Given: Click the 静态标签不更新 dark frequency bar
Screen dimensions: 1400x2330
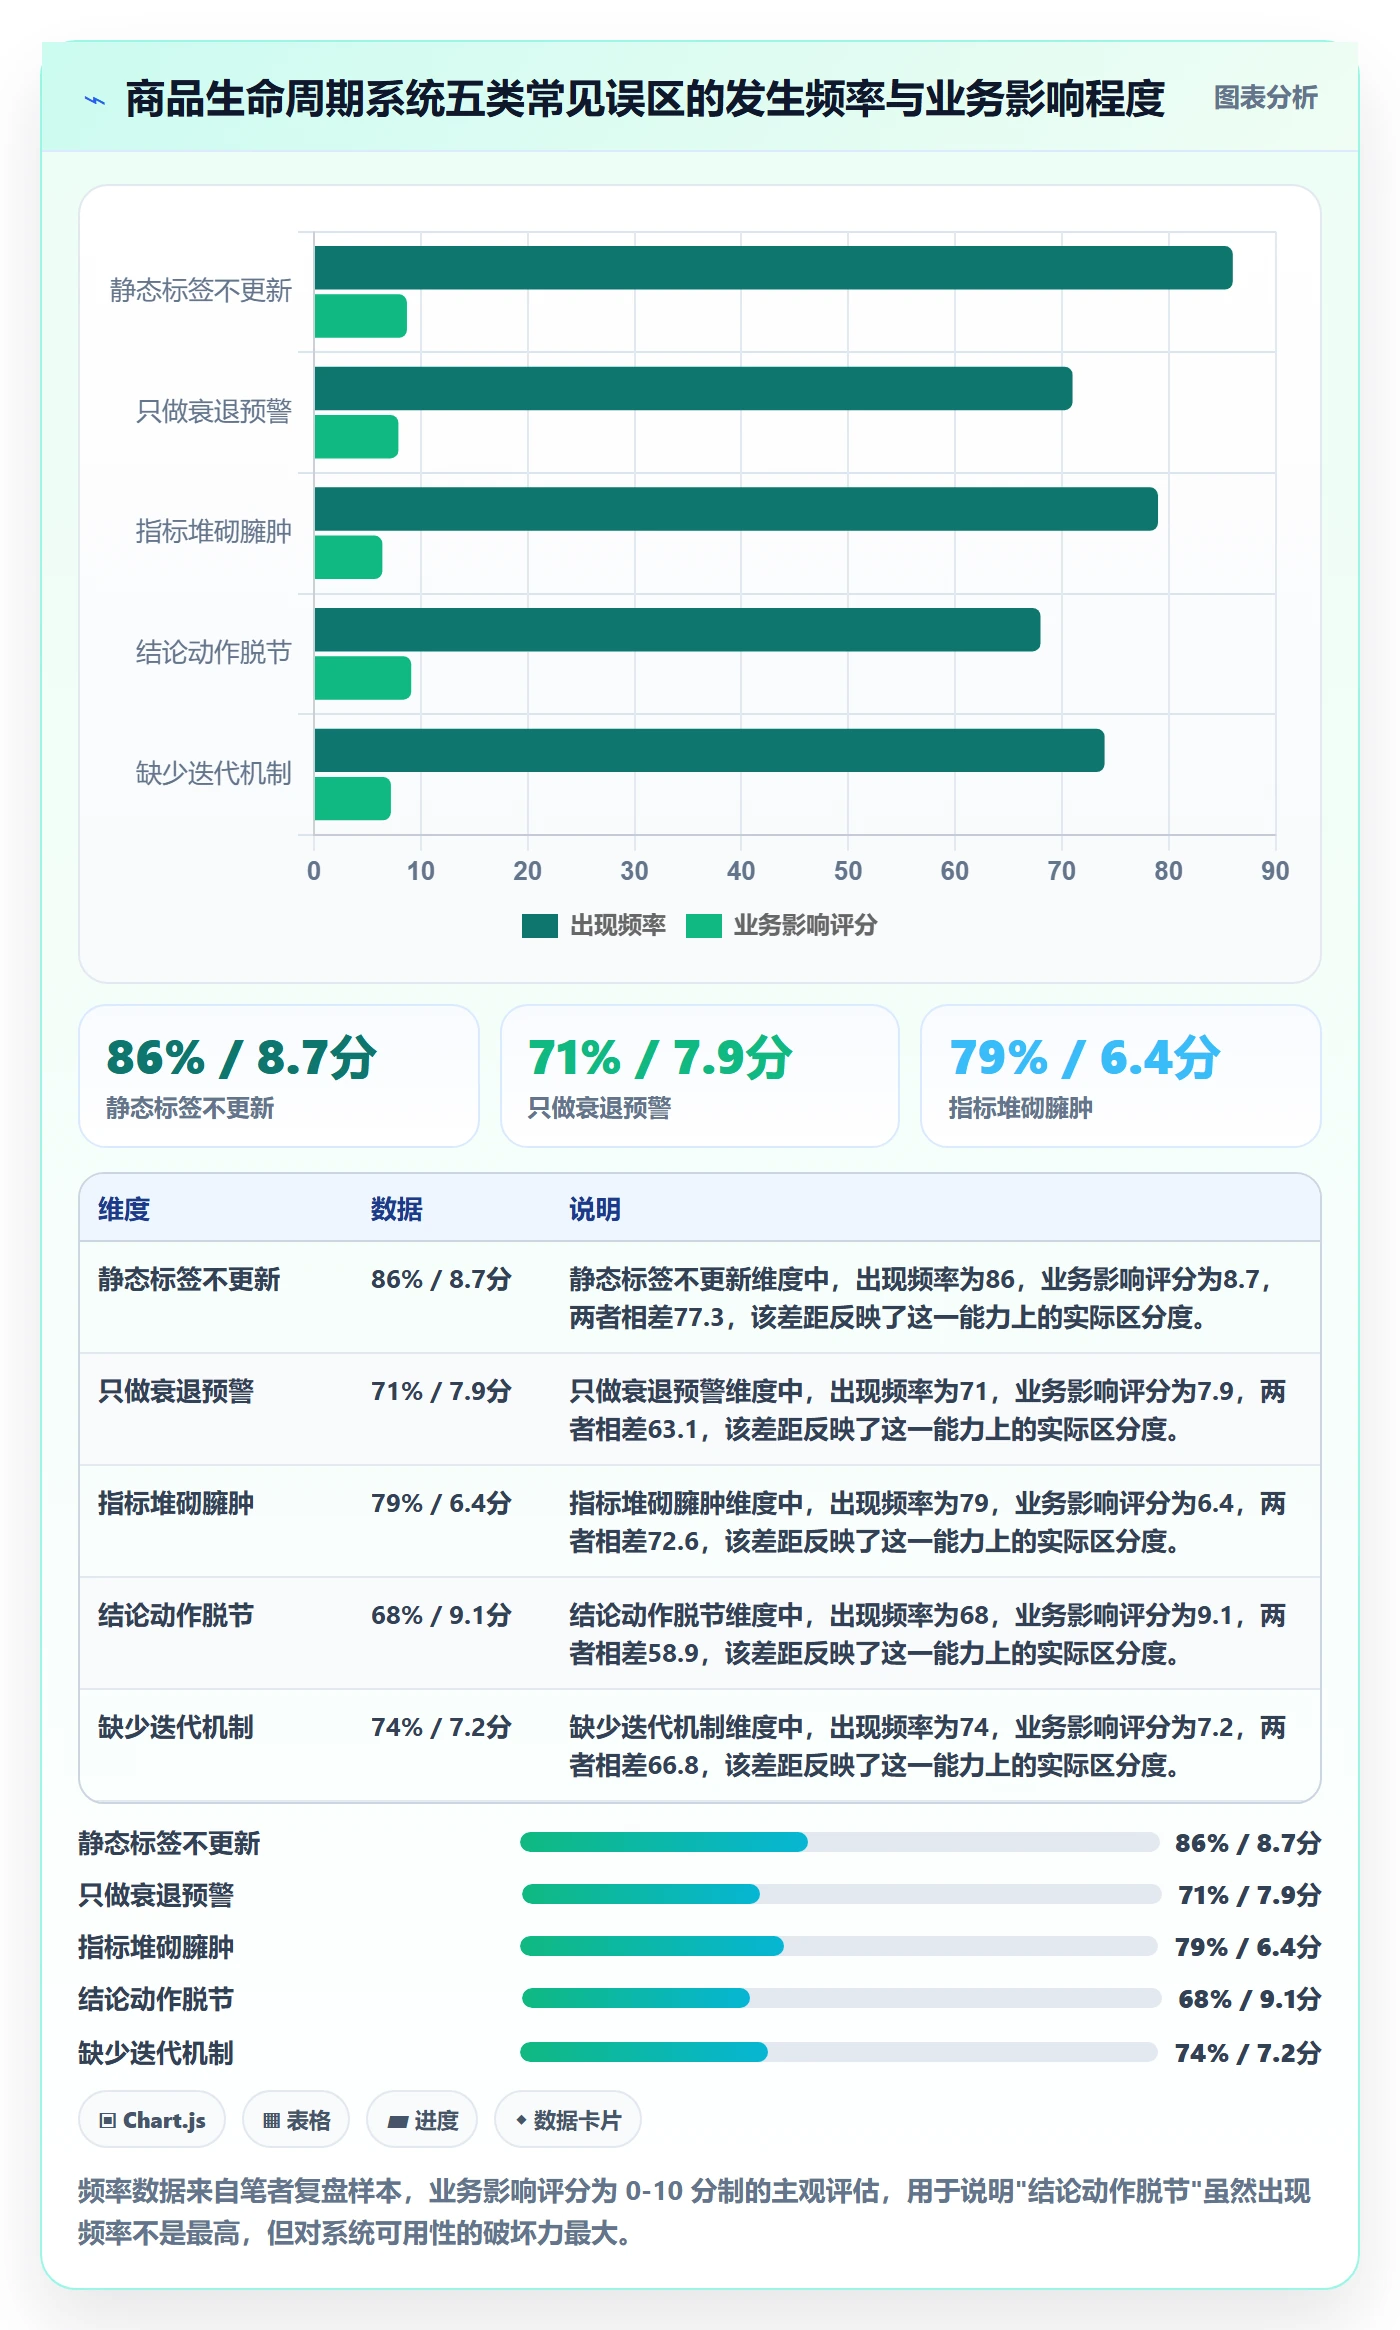Looking at the screenshot, I should click(773, 268).
